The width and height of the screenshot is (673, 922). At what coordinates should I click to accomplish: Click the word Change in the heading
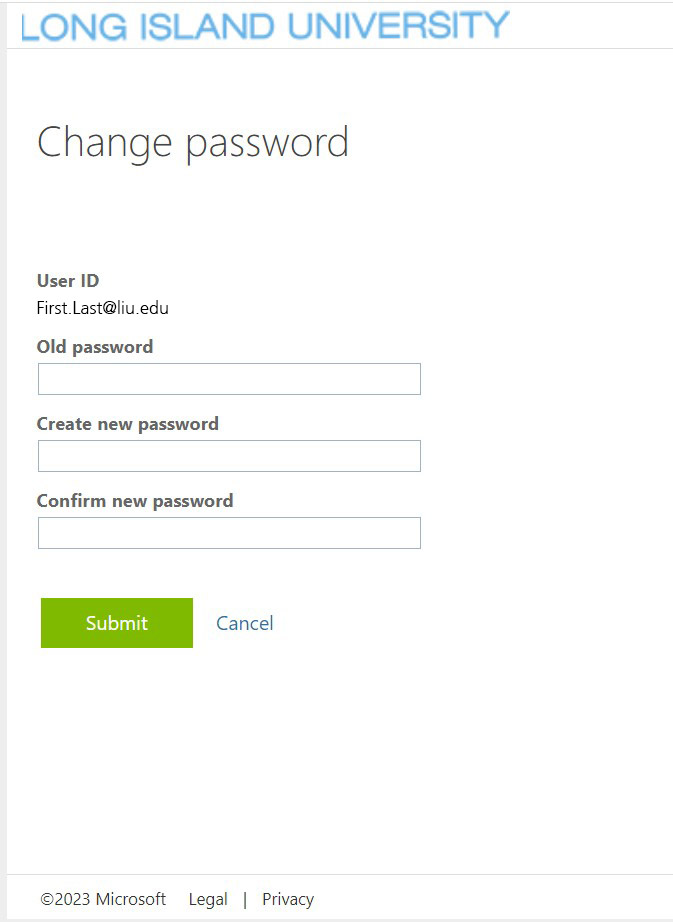(x=105, y=143)
